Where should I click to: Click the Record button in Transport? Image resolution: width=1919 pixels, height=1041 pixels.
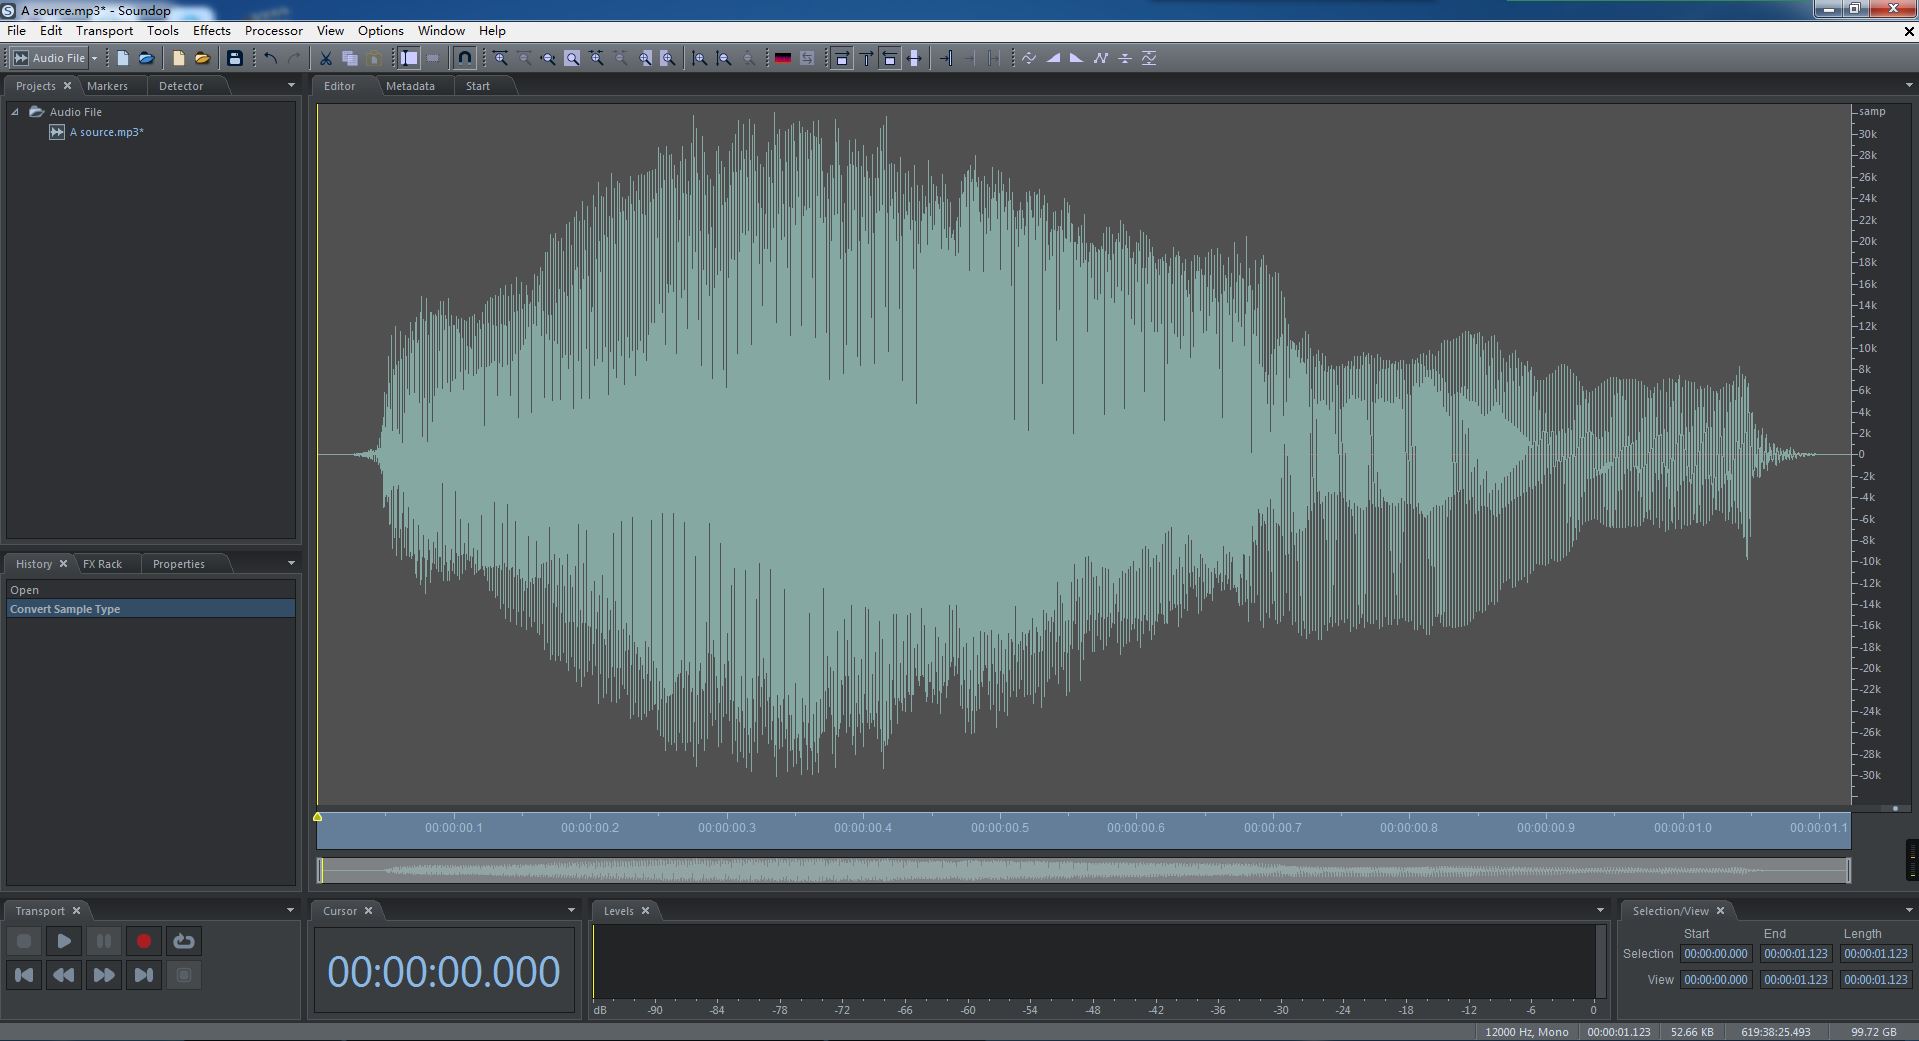(x=144, y=941)
